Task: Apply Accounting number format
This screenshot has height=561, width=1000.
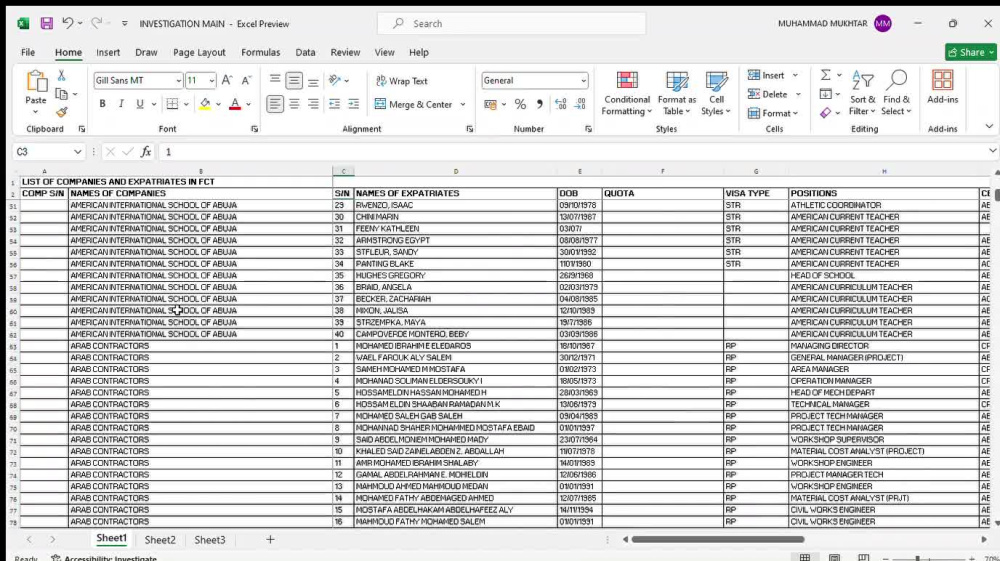Action: [x=490, y=104]
